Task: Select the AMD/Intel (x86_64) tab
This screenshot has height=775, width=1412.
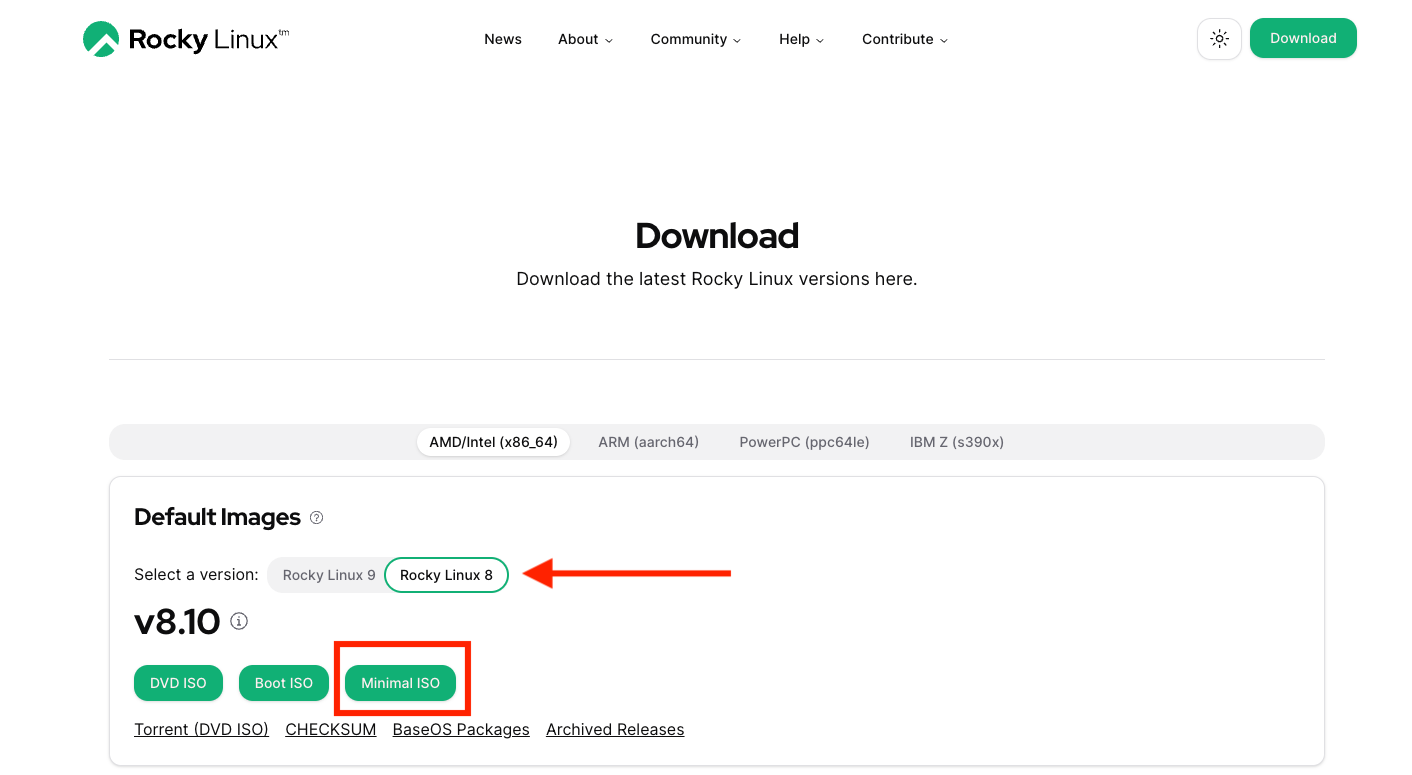Action: (493, 442)
